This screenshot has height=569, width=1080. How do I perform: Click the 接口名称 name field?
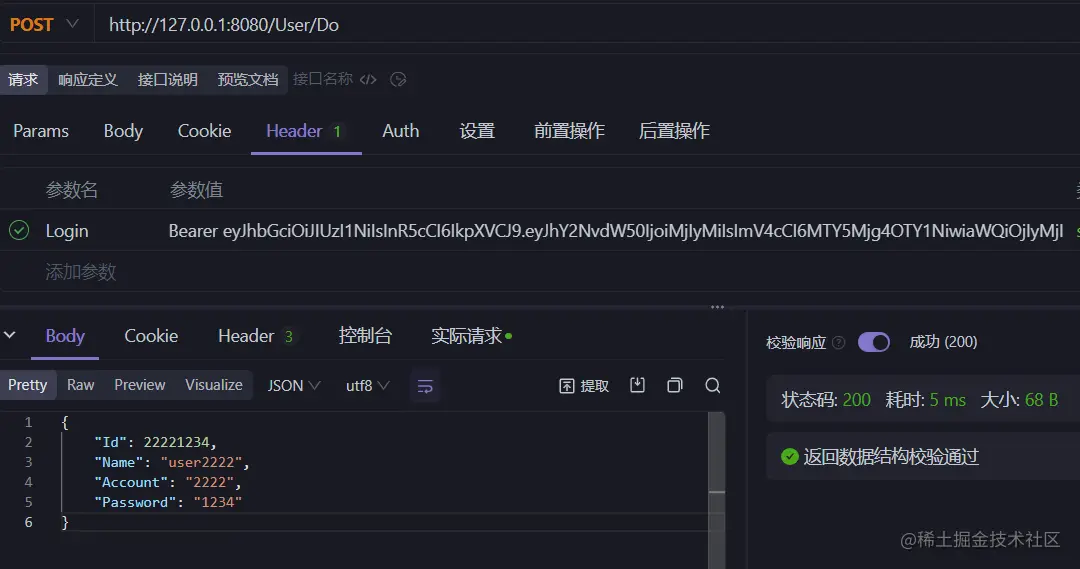point(322,79)
